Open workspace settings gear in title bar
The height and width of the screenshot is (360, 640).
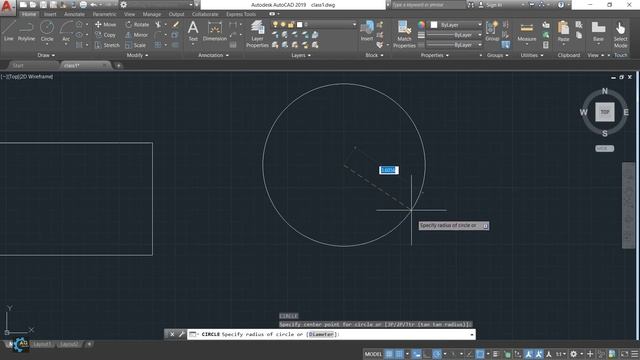point(123,5)
